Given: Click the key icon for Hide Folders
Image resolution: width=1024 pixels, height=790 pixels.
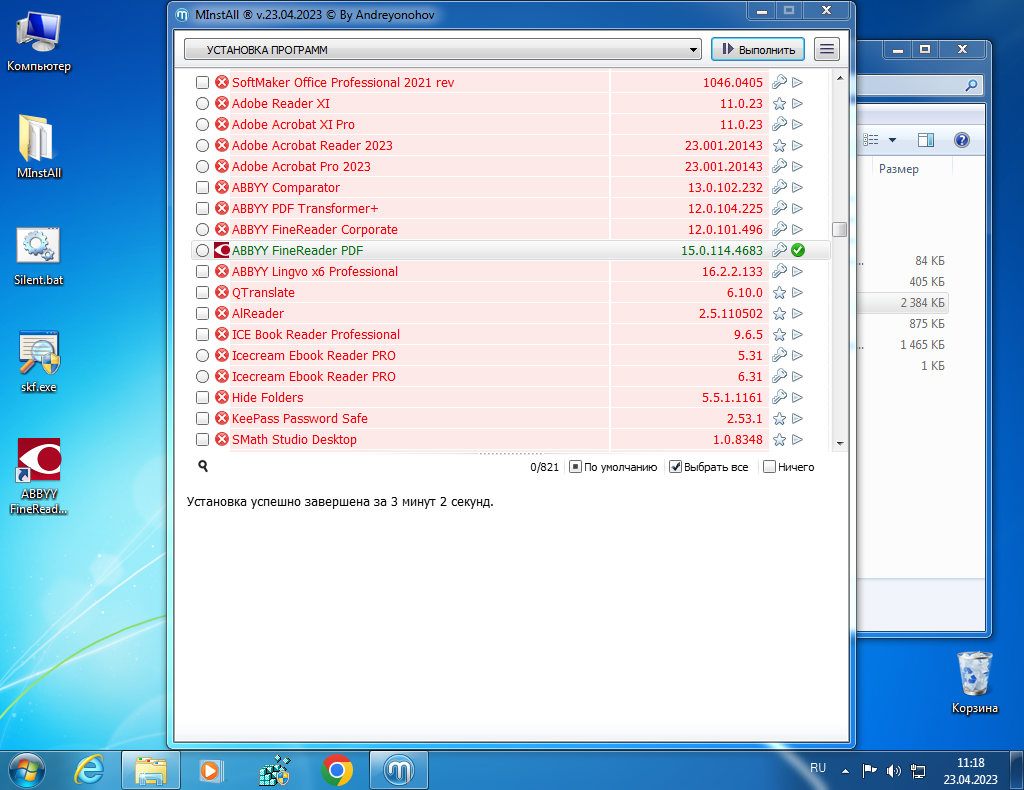Looking at the screenshot, I should pos(779,397).
